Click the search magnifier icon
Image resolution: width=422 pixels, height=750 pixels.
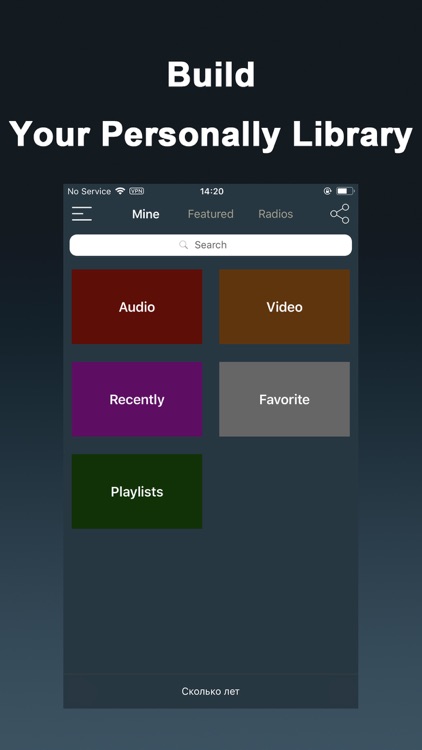(x=183, y=245)
